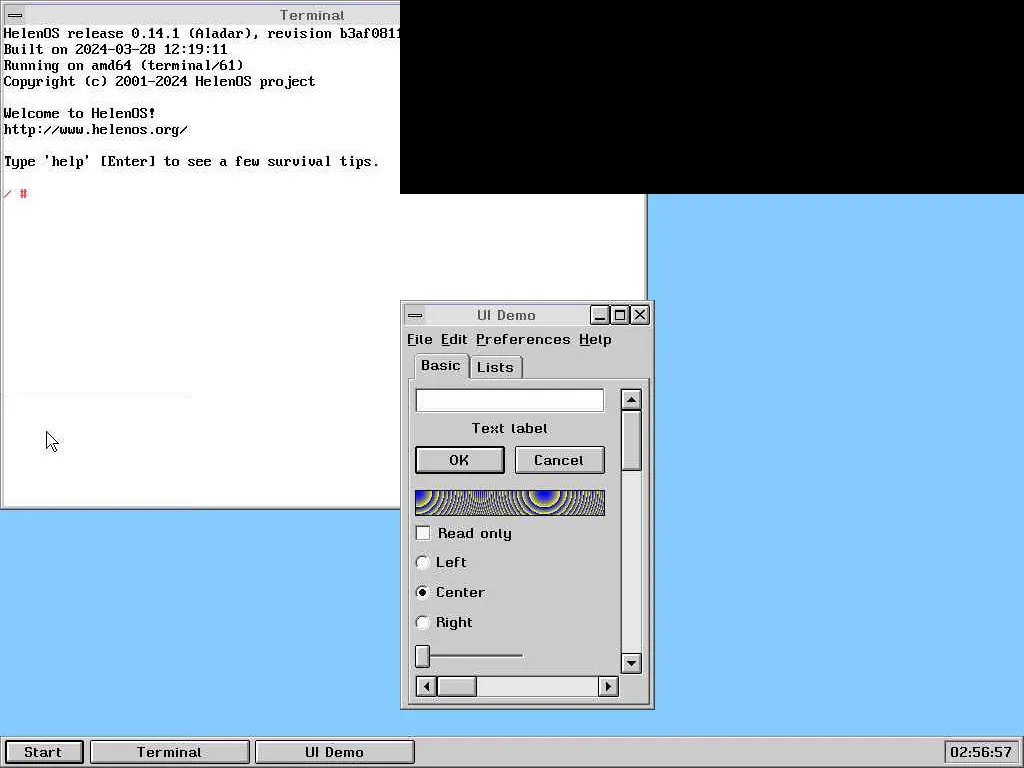Screen dimensions: 1024x768
Task: Click the Cancel button
Action: pos(560,460)
